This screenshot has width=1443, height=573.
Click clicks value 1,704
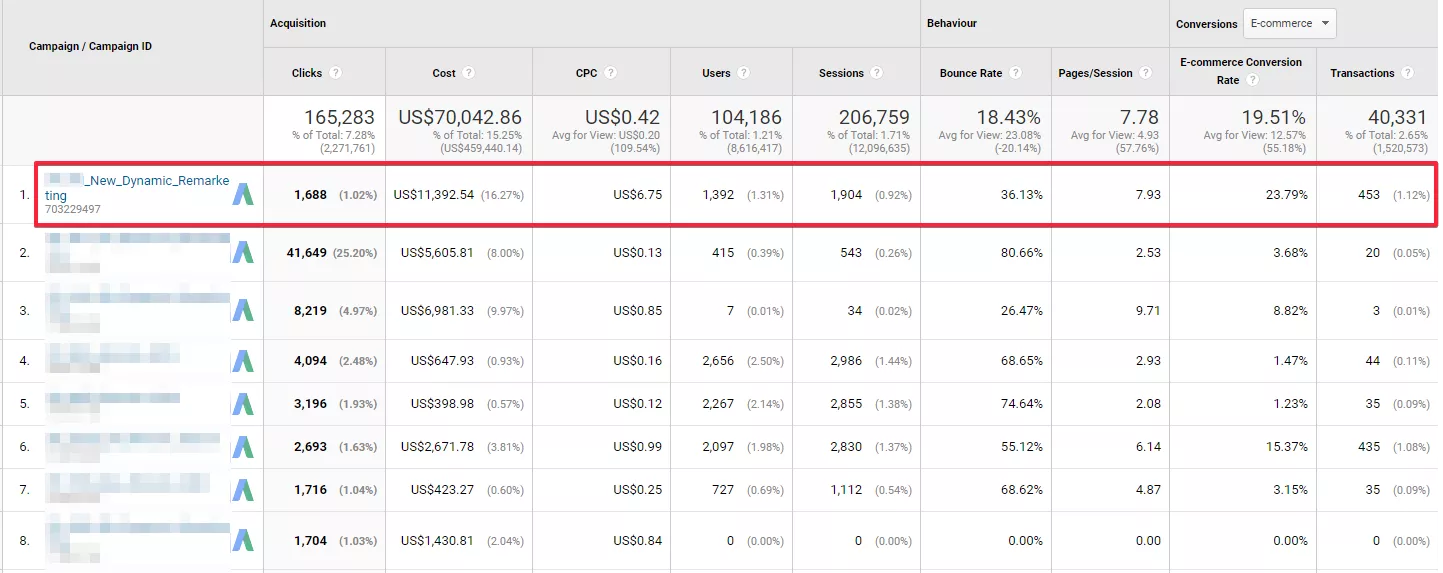point(310,541)
